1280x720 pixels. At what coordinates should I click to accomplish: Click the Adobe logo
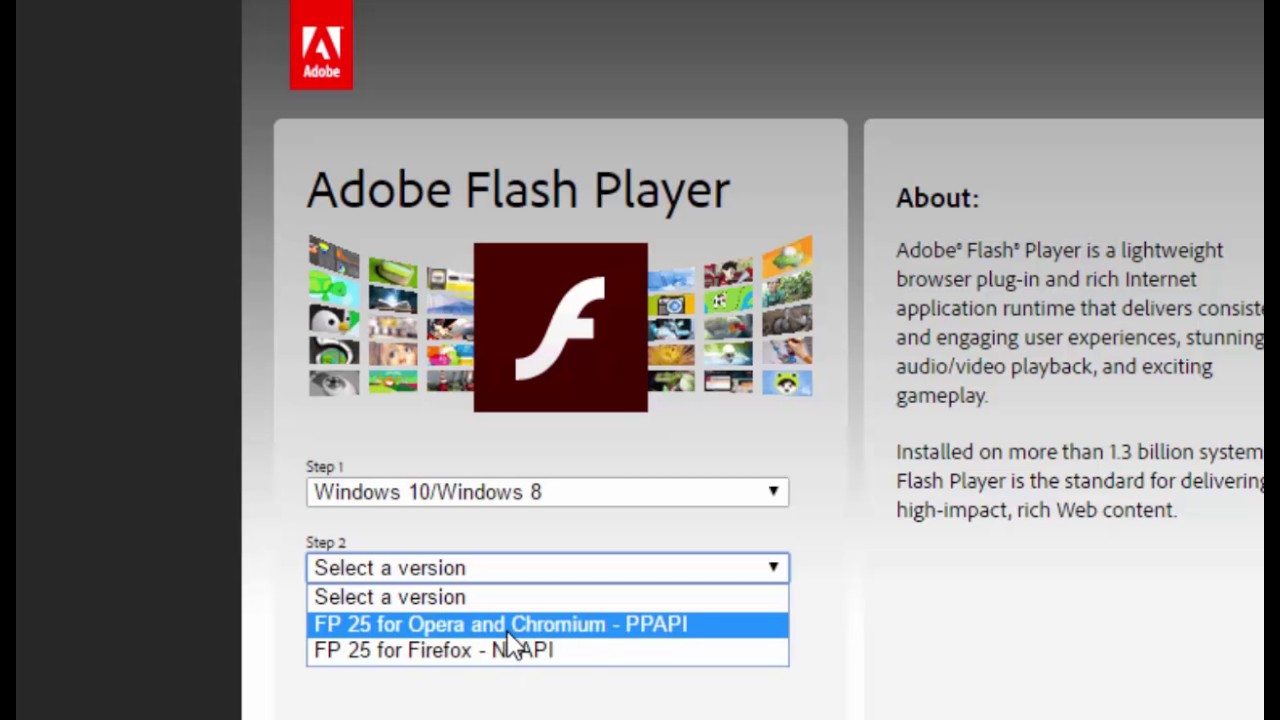point(321,45)
